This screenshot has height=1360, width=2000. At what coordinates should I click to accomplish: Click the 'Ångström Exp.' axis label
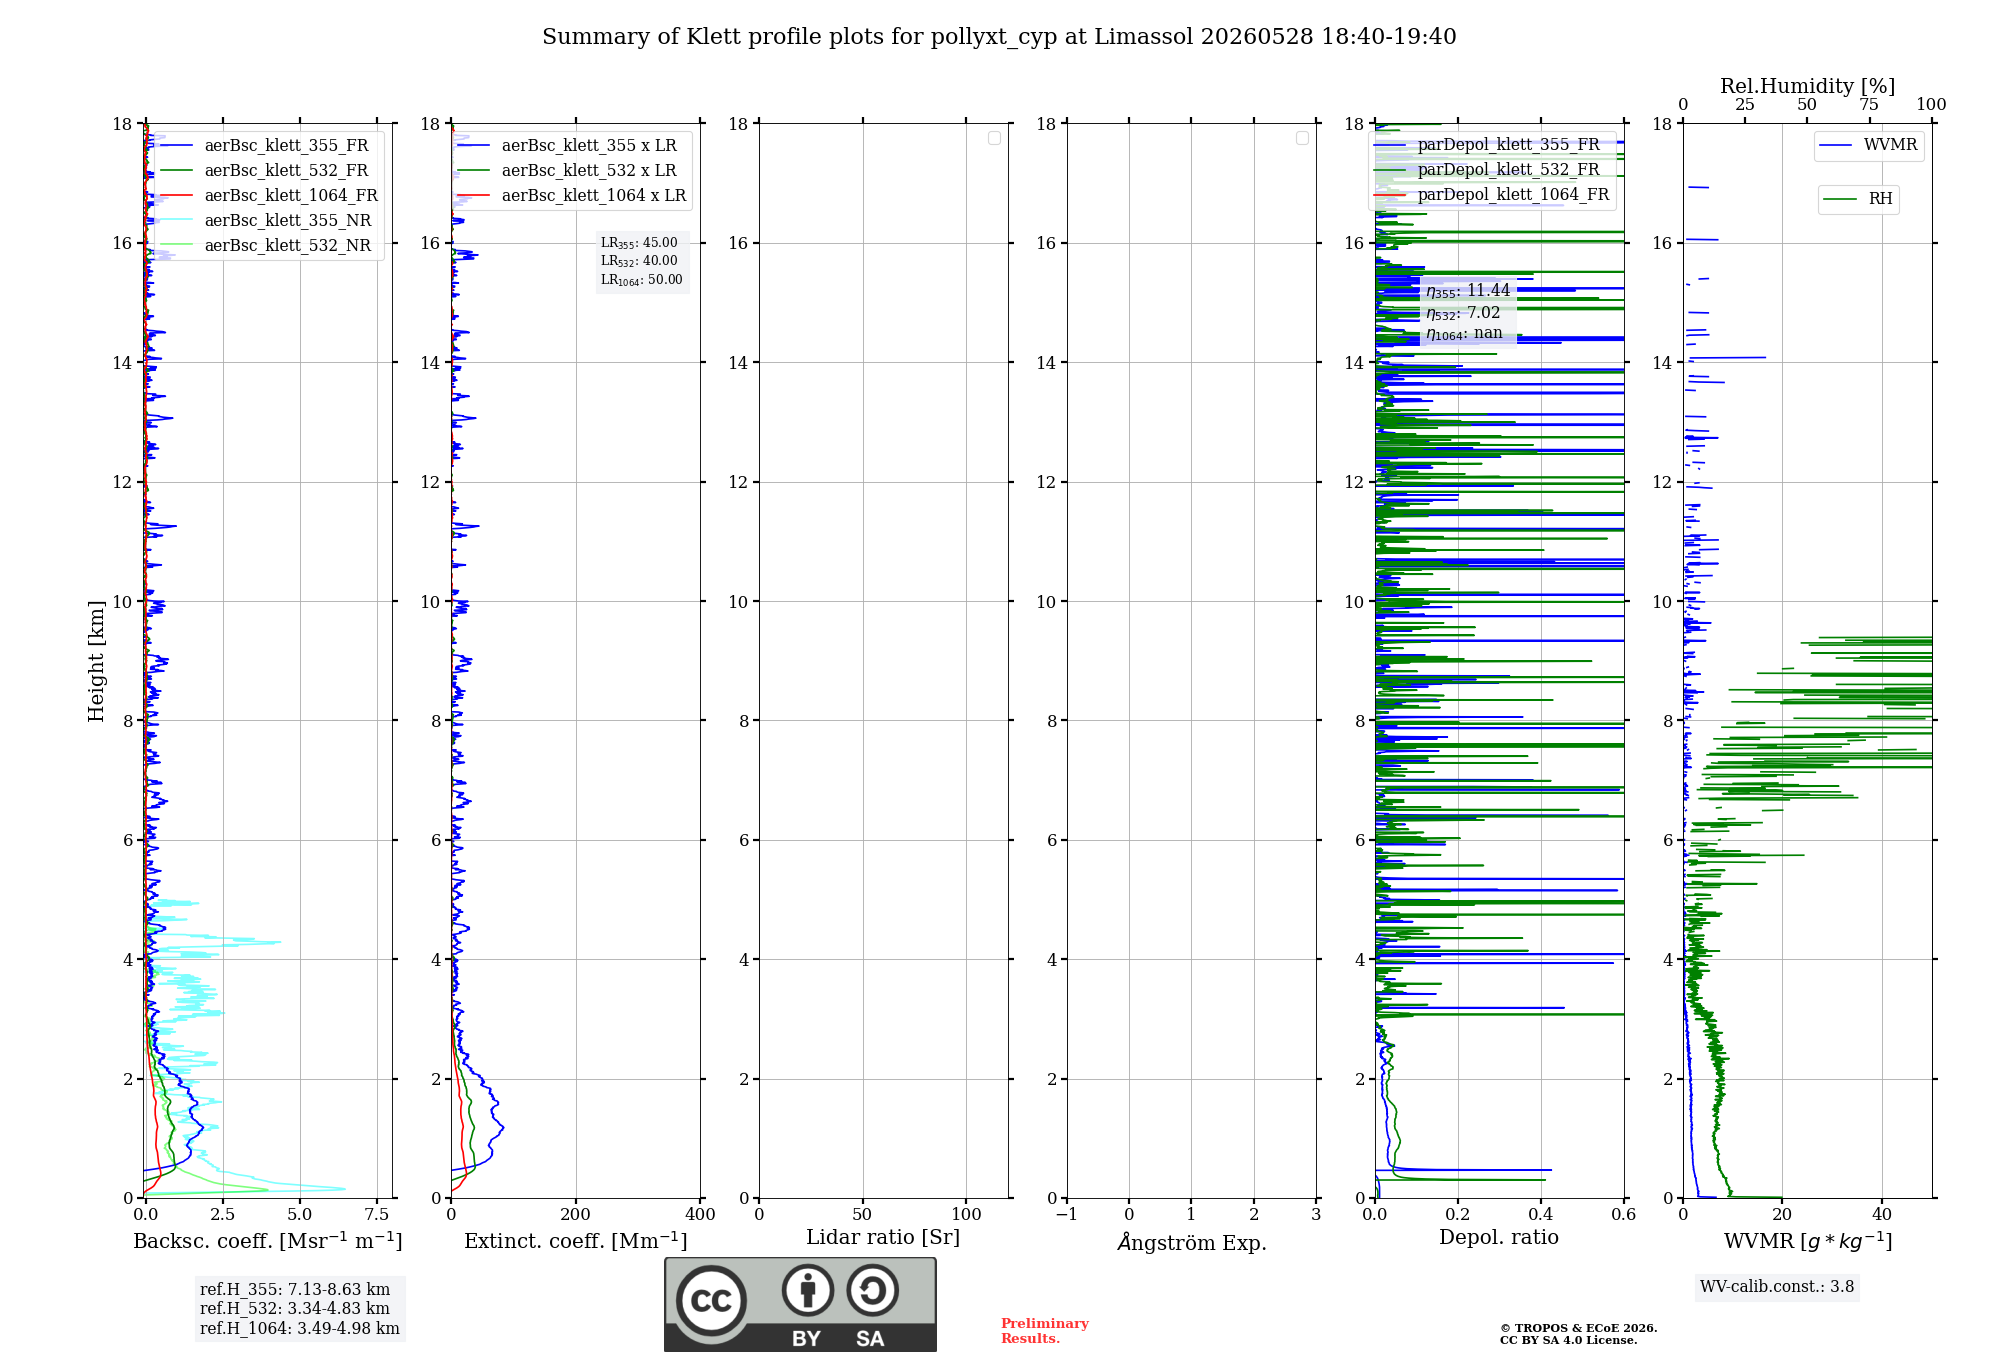[1192, 1242]
